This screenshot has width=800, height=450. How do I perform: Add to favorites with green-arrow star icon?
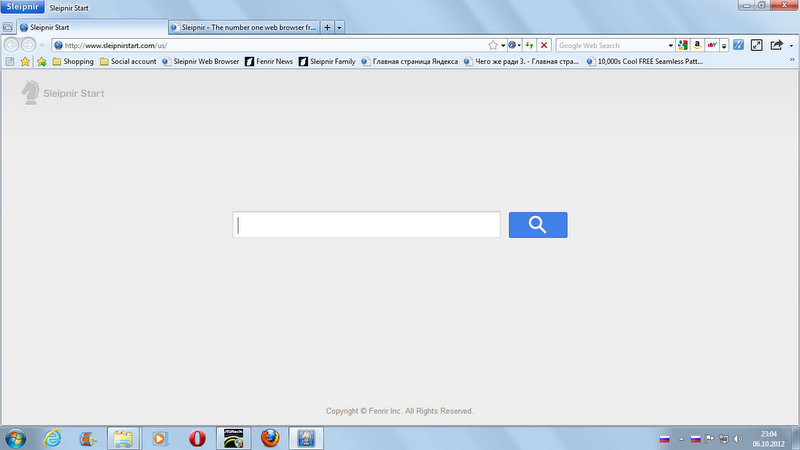coord(42,62)
